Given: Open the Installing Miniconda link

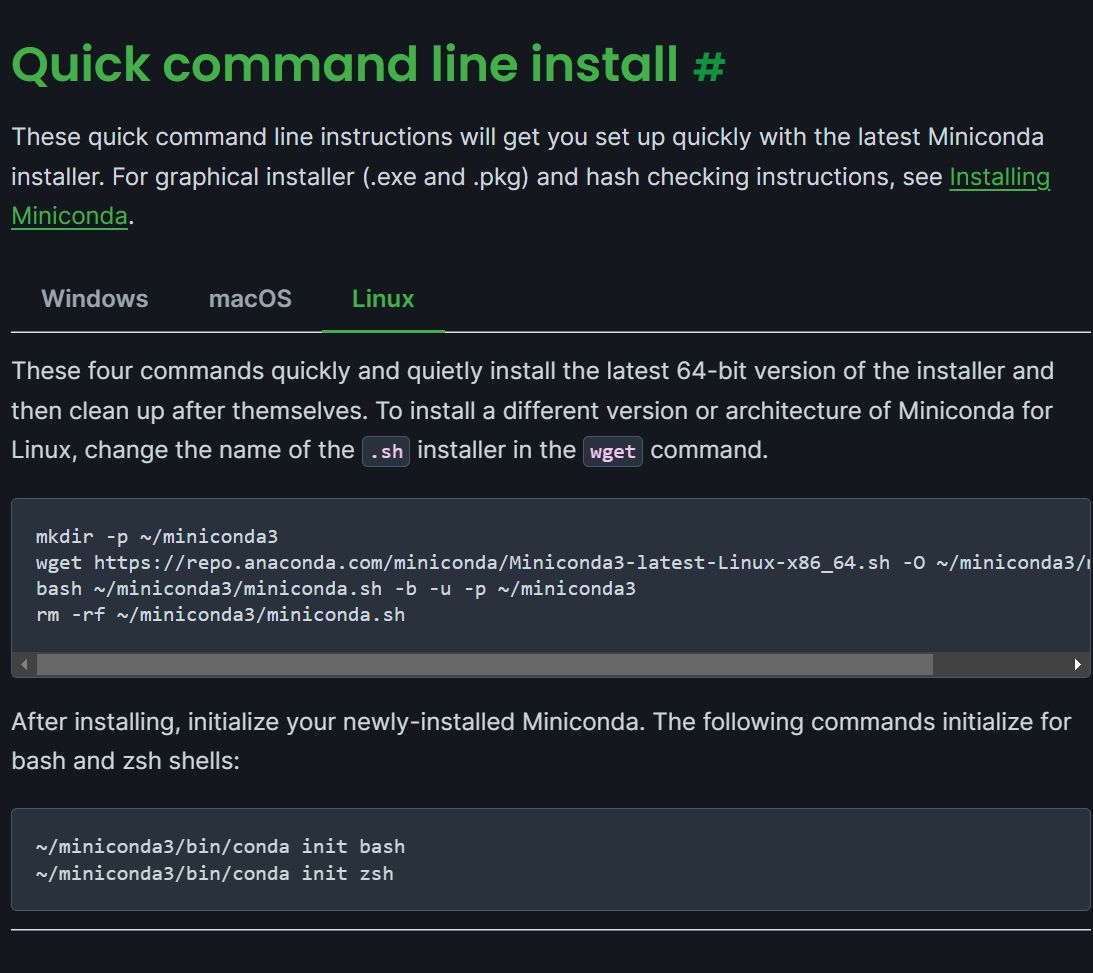Looking at the screenshot, I should (x=998, y=177).
